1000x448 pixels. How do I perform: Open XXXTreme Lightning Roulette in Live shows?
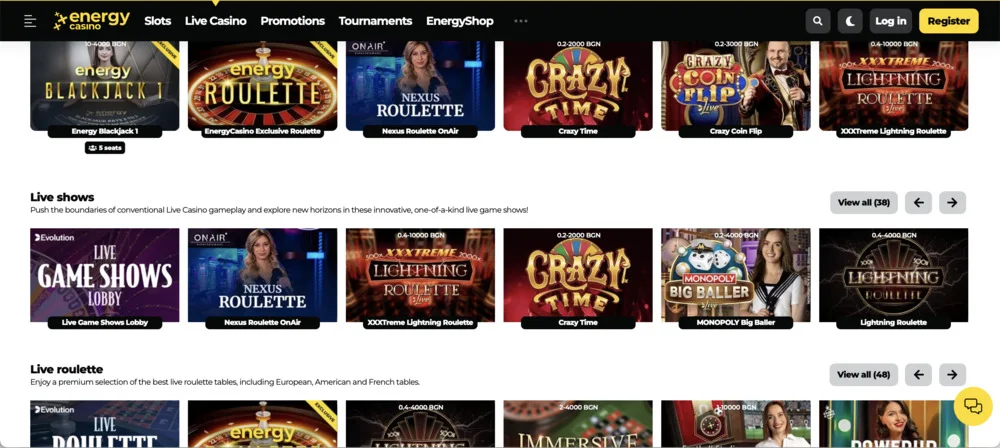click(420, 275)
